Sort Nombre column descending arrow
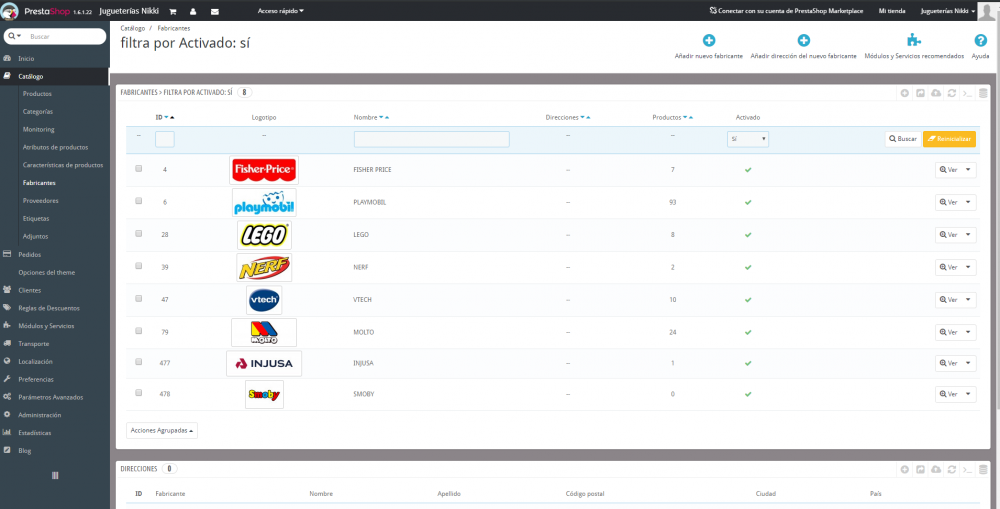Image resolution: width=1000 pixels, height=509 pixels. pos(381,117)
